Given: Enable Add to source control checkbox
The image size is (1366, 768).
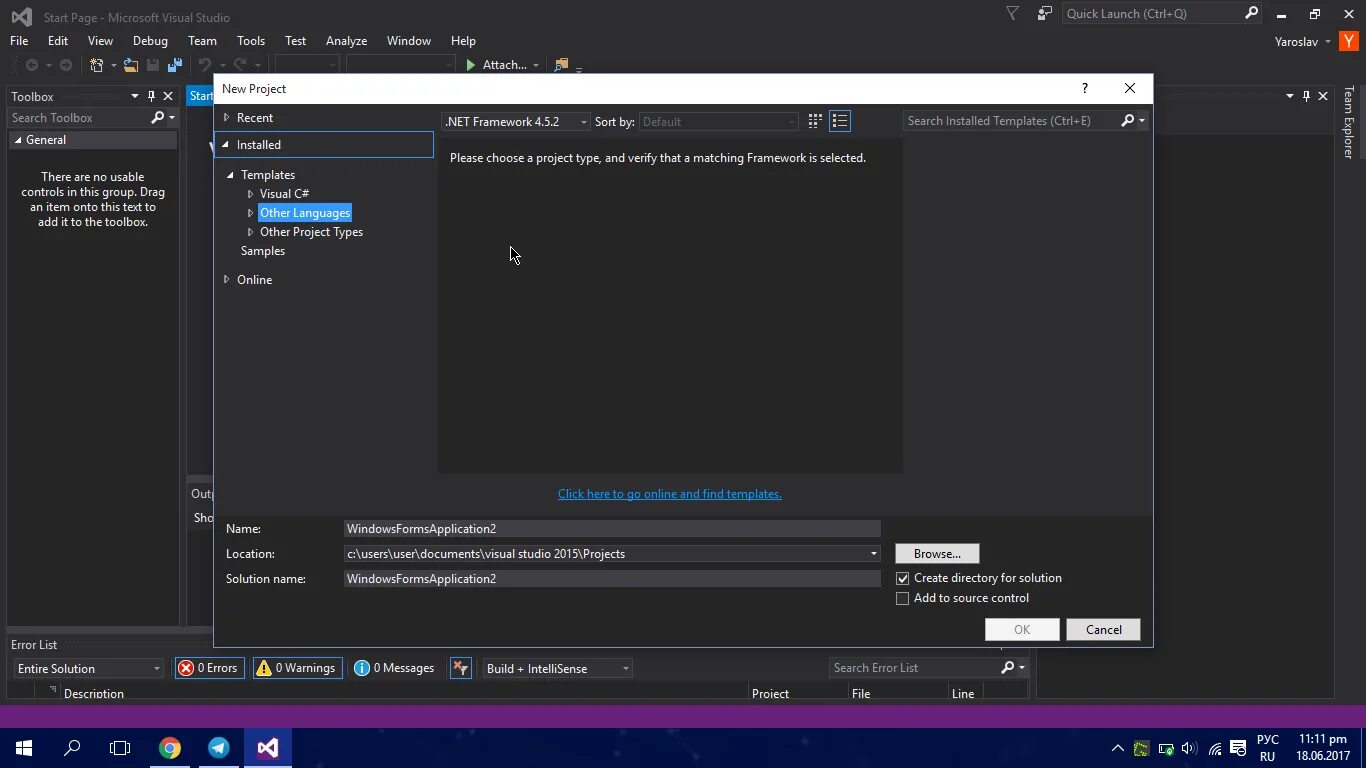Looking at the screenshot, I should click(903, 598).
